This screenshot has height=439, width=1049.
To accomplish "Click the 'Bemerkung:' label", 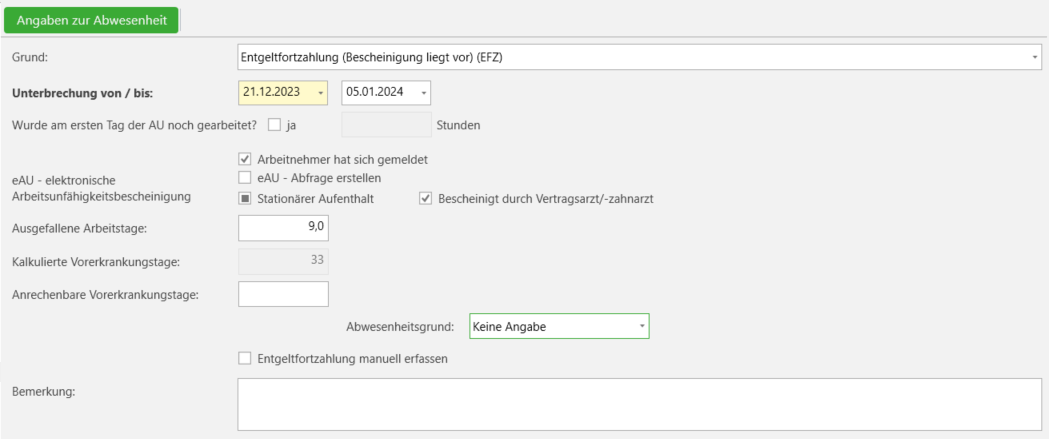I will 43,391.
